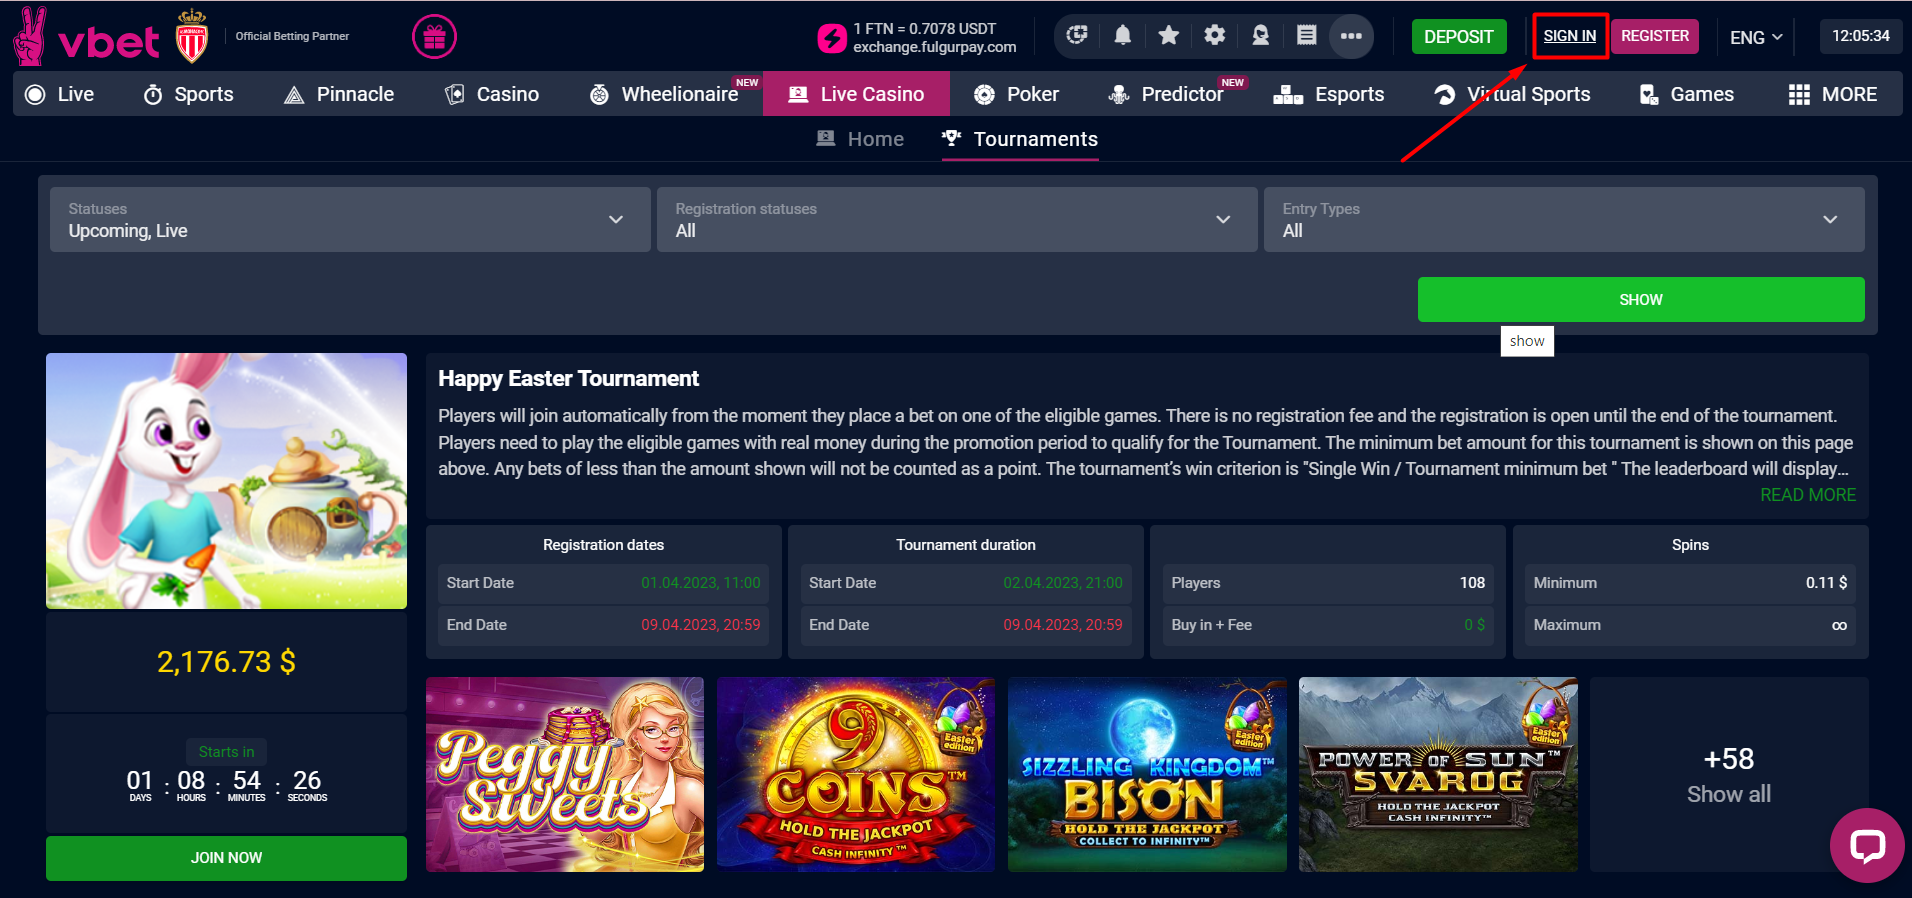1912x898 pixels.
Task: Open the gift box promotions icon
Action: [x=434, y=37]
